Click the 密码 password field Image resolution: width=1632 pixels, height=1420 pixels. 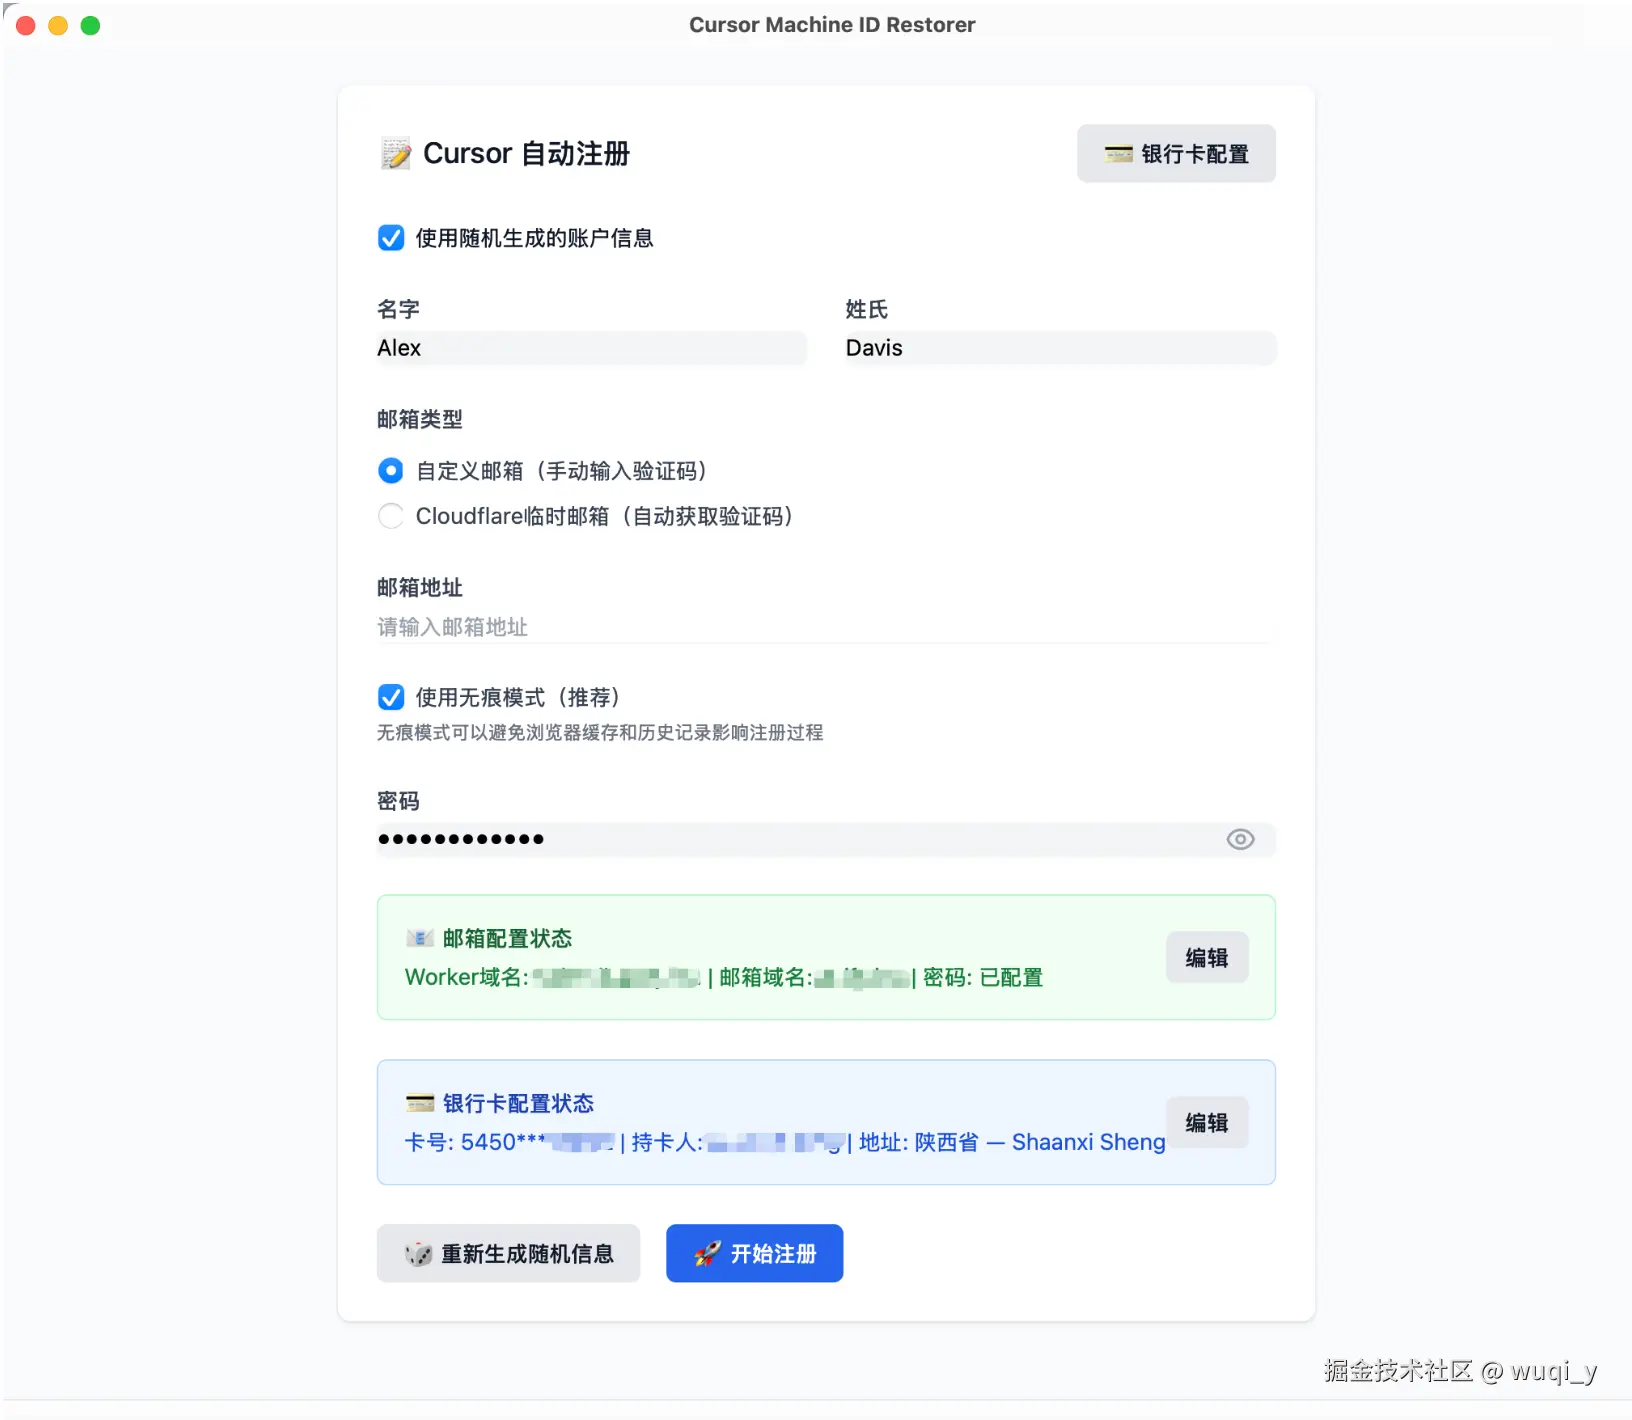[826, 839]
